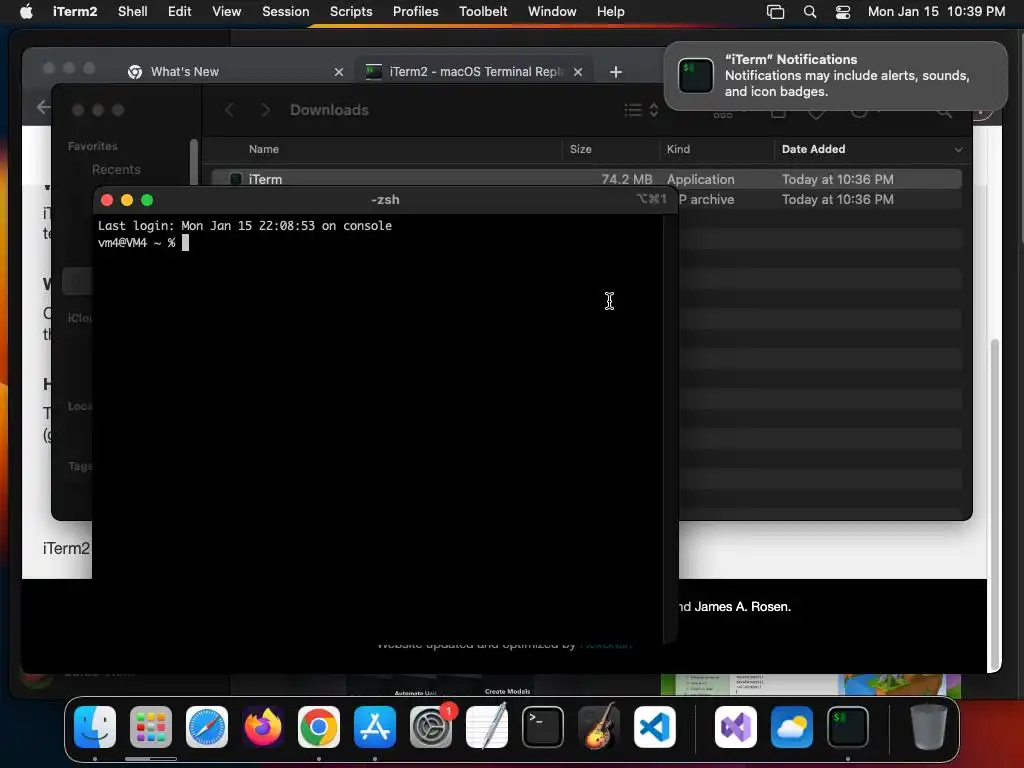This screenshot has height=768, width=1024.
Task: Open Finder from the Dock
Action: [95, 727]
